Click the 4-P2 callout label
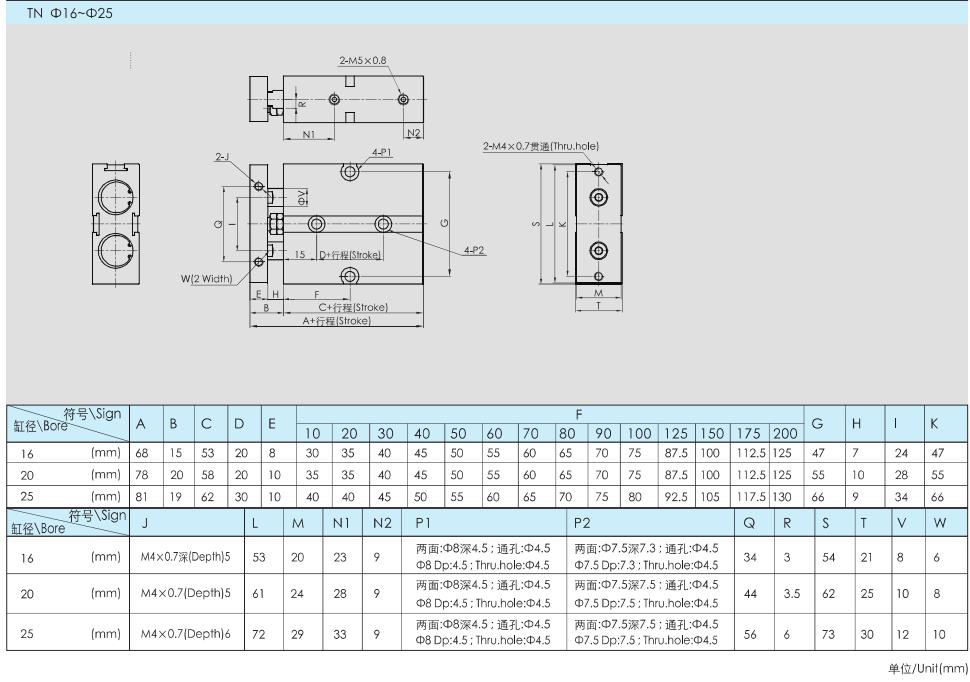Viewport: 970px width, 682px height. pyautogui.click(x=474, y=249)
